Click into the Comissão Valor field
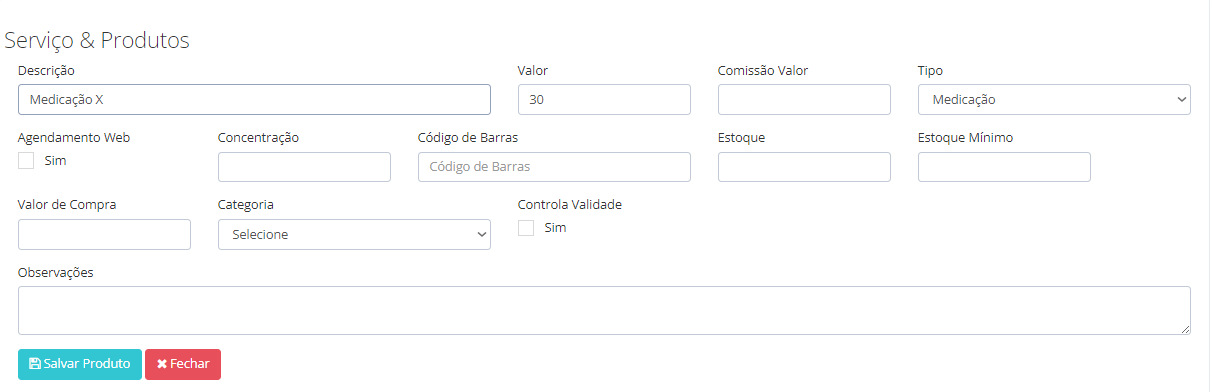 (804, 99)
